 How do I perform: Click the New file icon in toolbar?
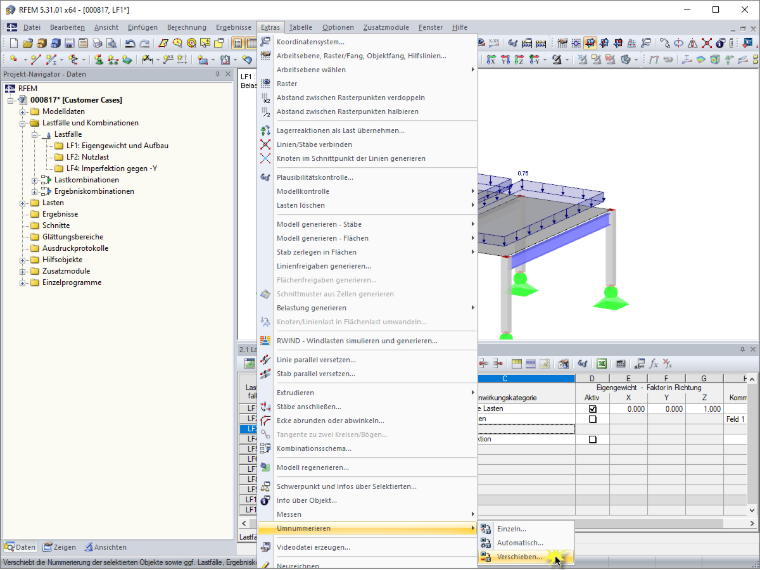coord(14,44)
